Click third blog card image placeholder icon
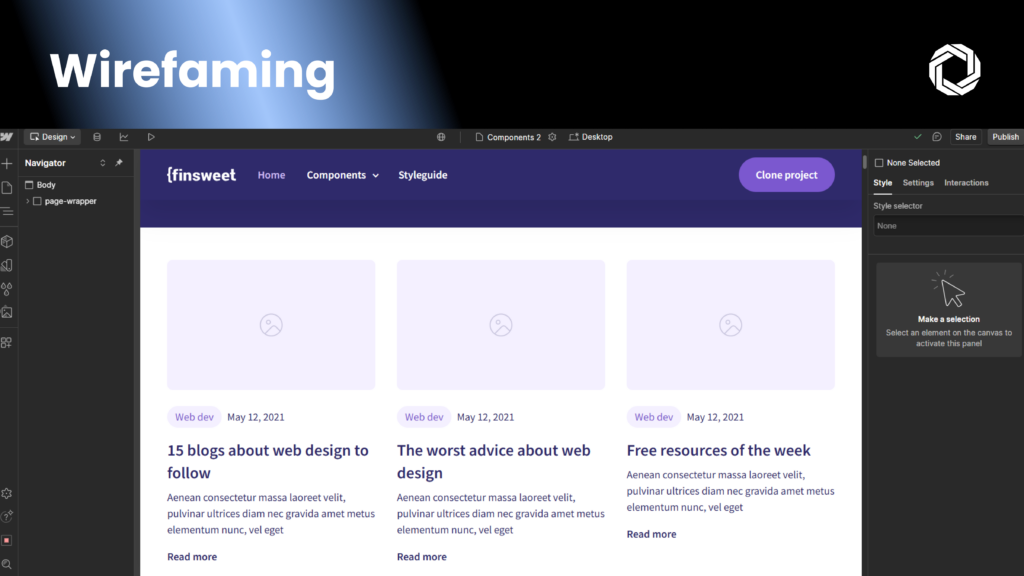 point(731,325)
